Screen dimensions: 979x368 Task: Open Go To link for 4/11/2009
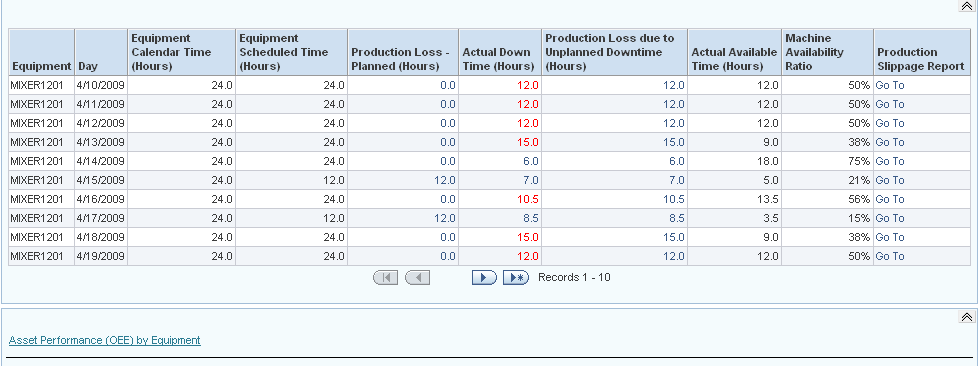pyautogui.click(x=890, y=104)
